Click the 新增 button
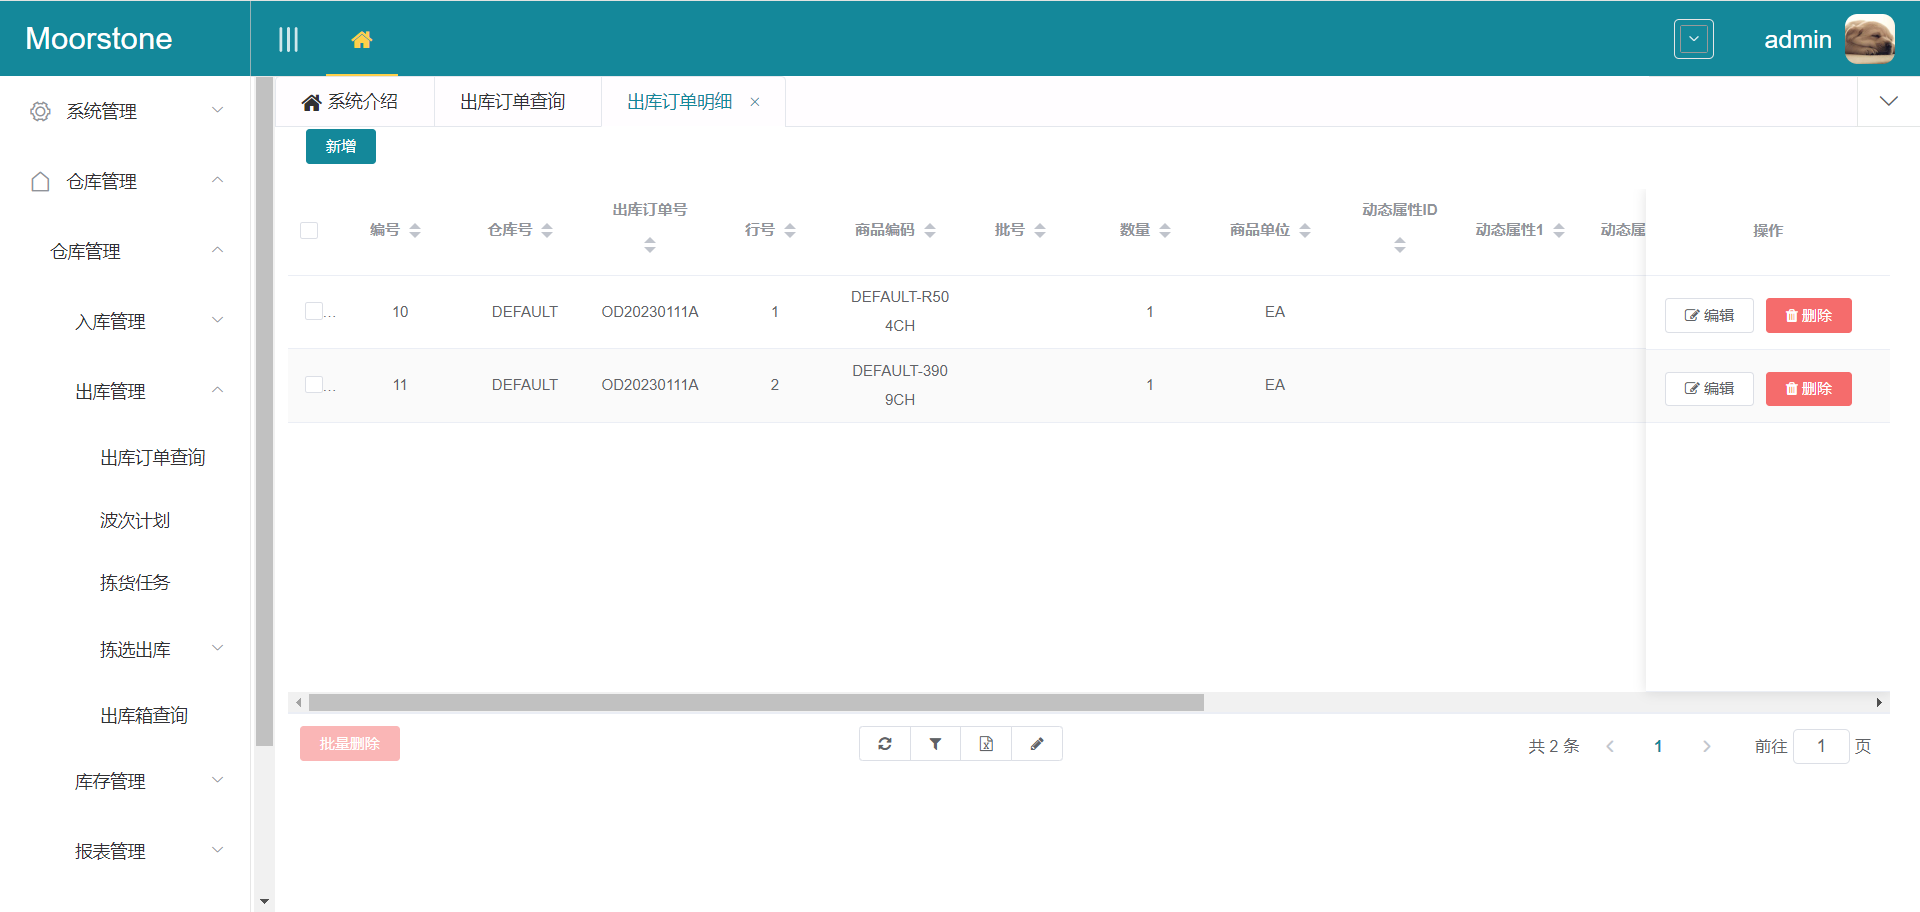 tap(341, 147)
